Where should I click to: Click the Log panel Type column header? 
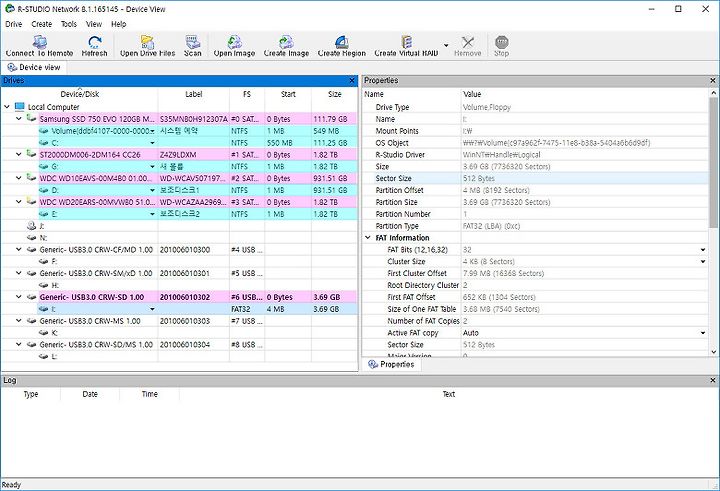[x=31, y=394]
